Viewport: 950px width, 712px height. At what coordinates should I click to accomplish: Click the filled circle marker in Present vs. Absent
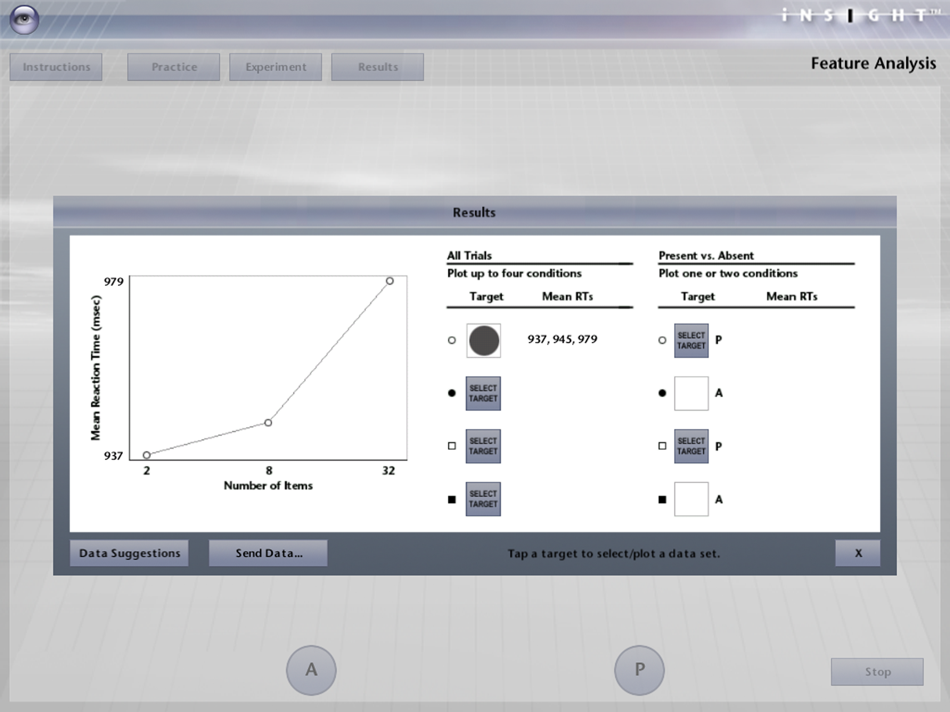tap(662, 393)
